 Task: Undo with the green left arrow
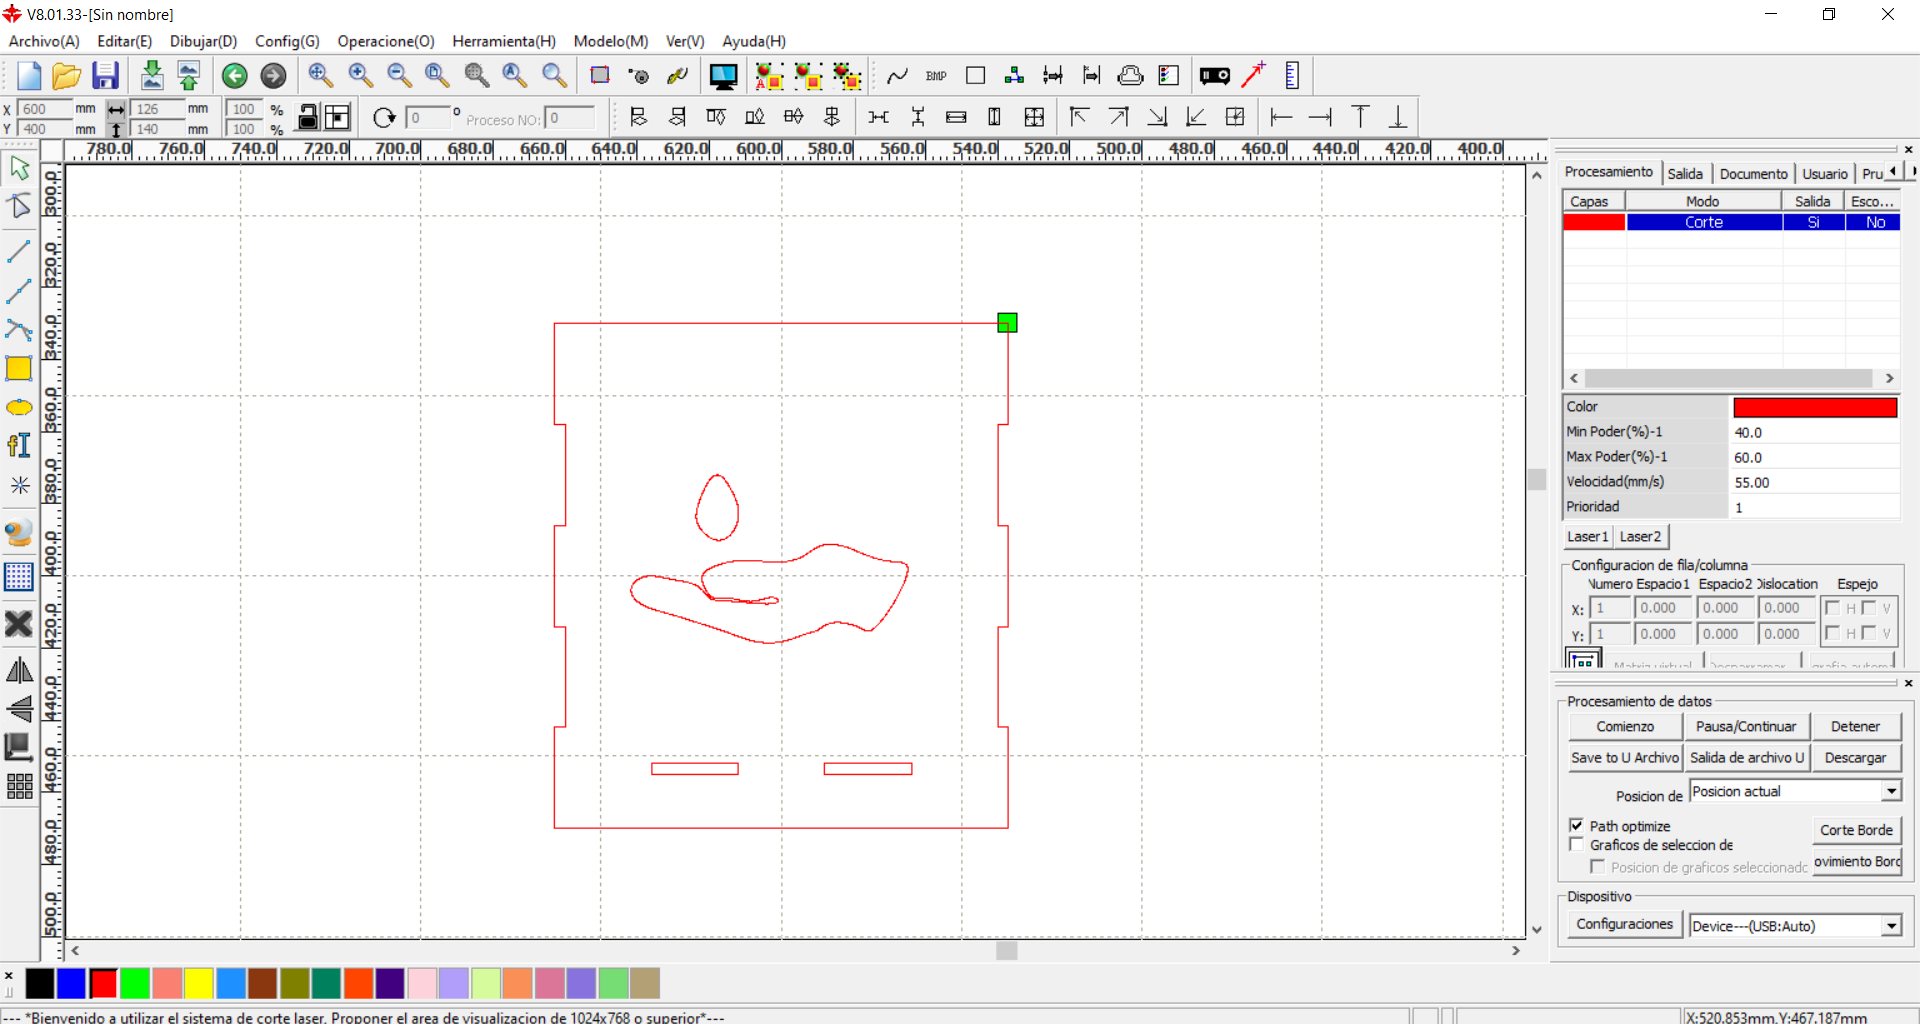(235, 76)
